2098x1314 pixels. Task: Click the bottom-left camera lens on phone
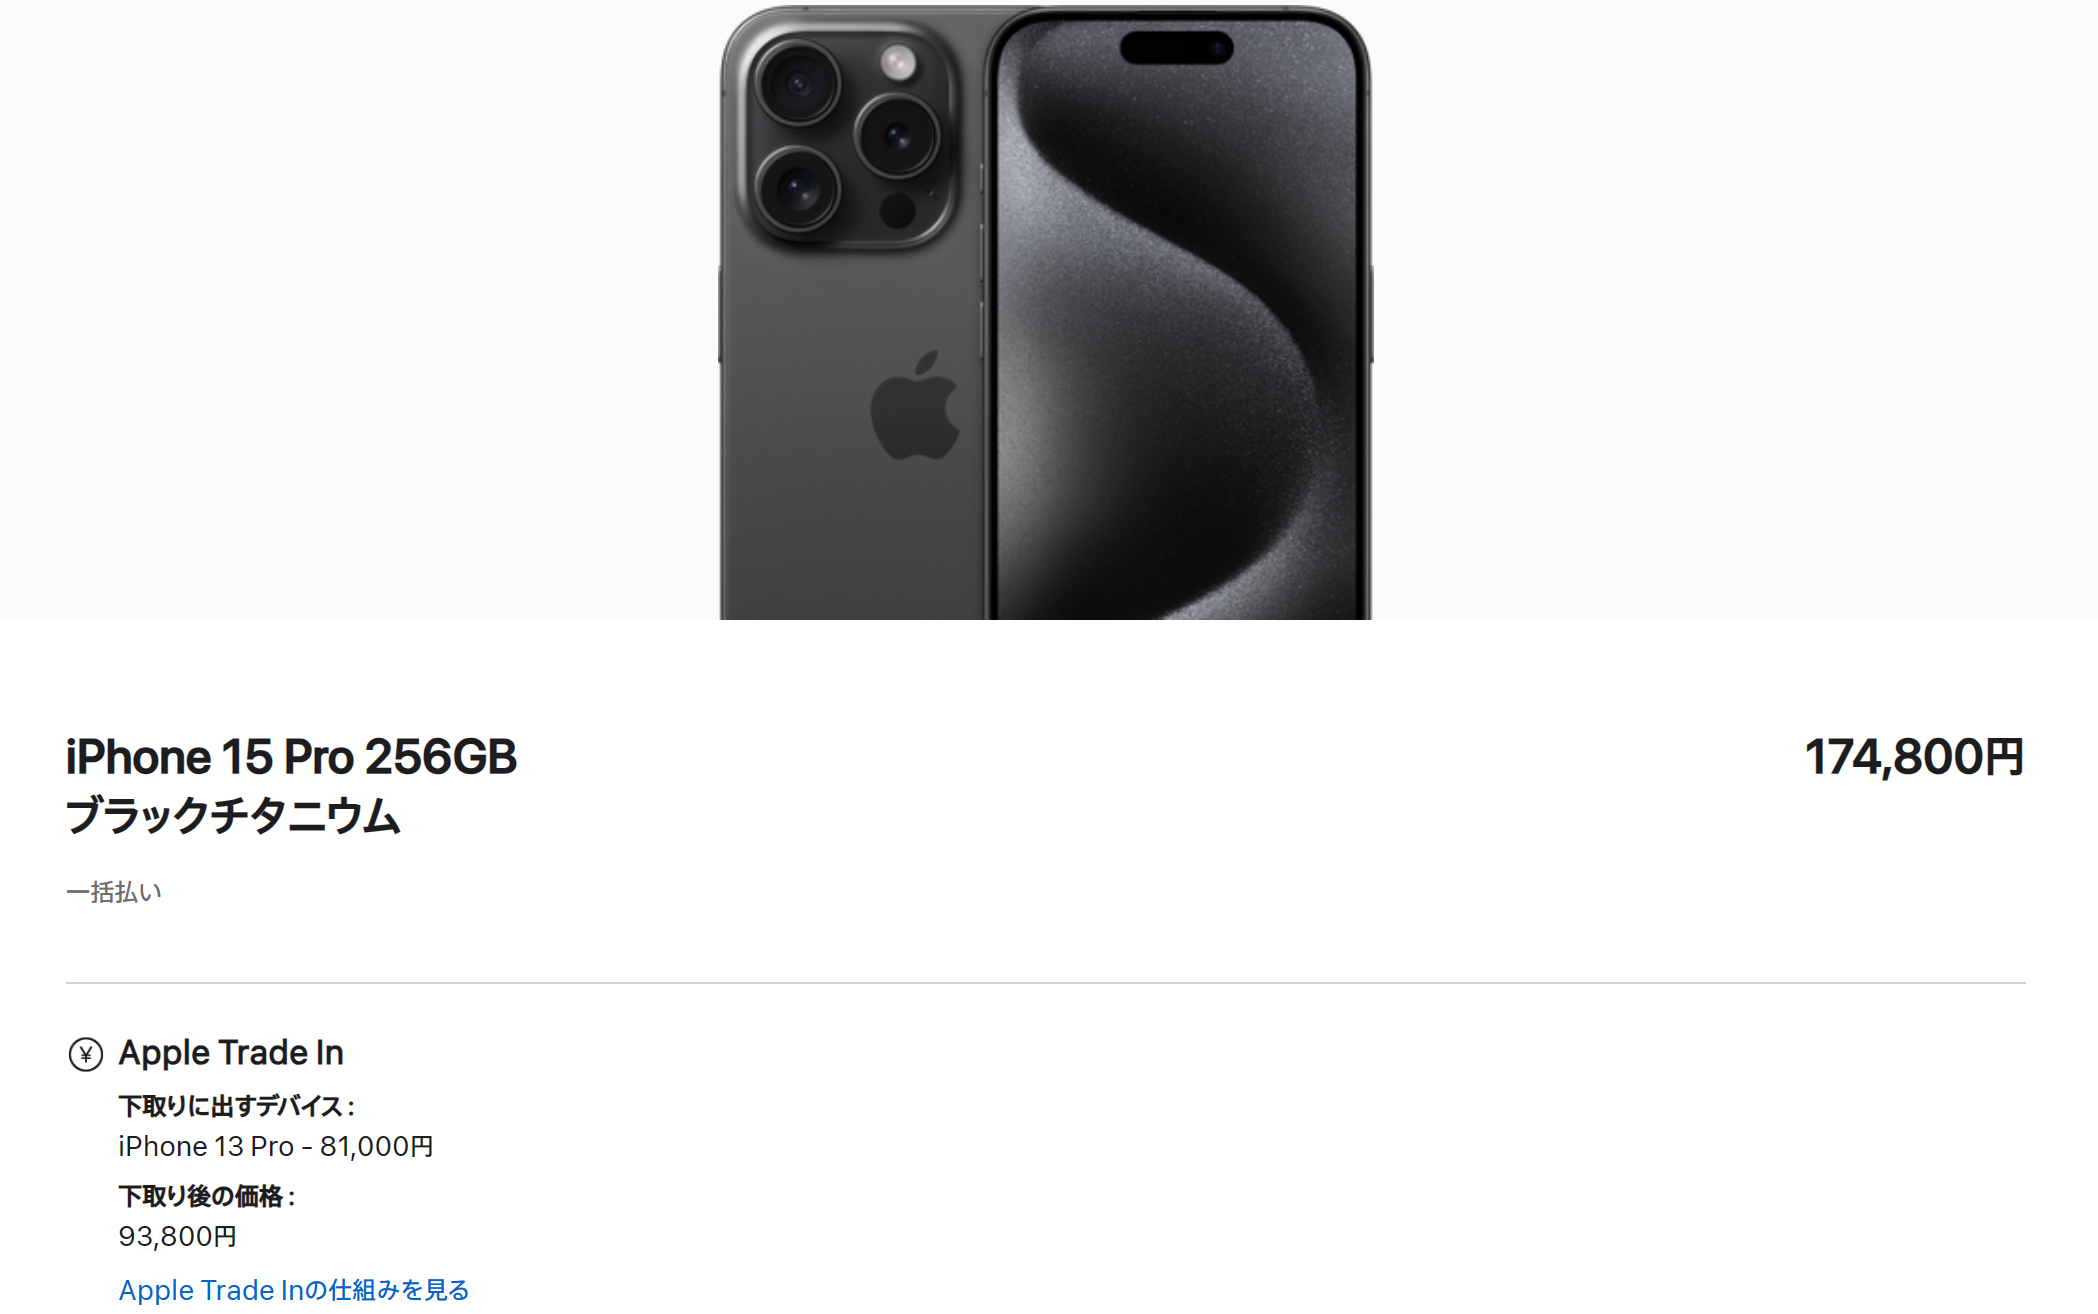click(x=798, y=188)
